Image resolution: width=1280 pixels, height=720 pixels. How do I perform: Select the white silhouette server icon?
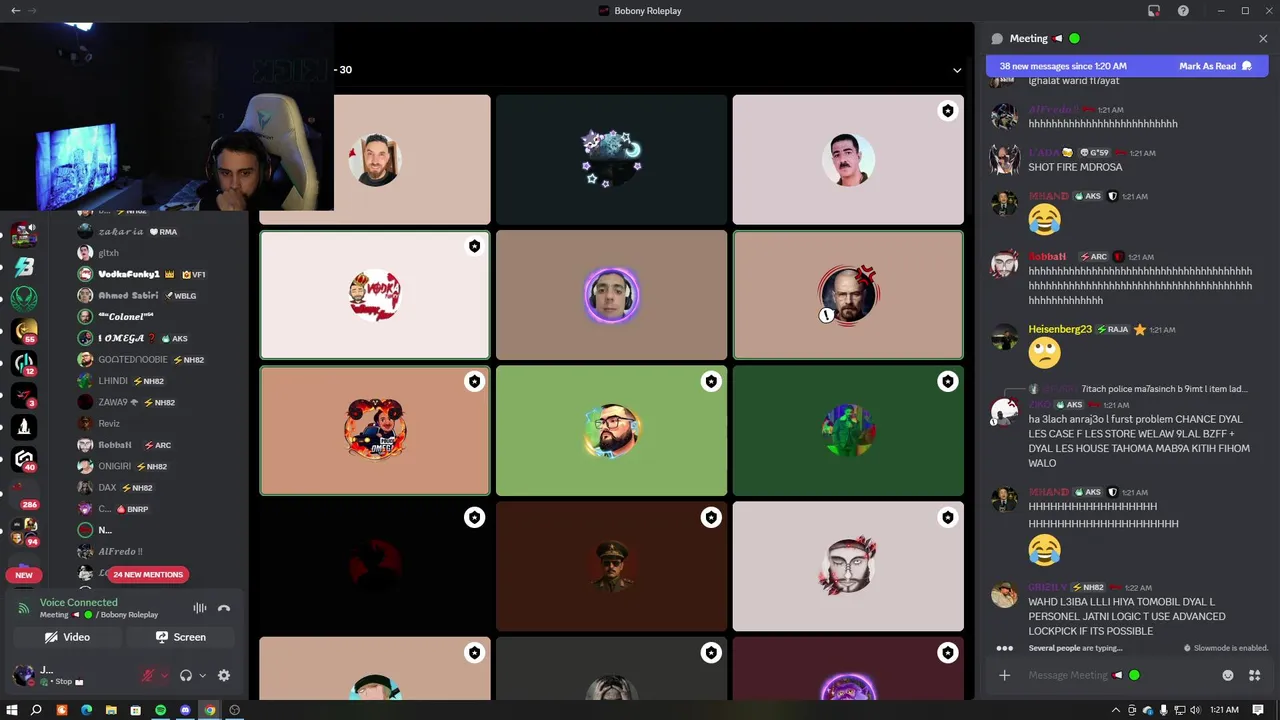click(24, 427)
